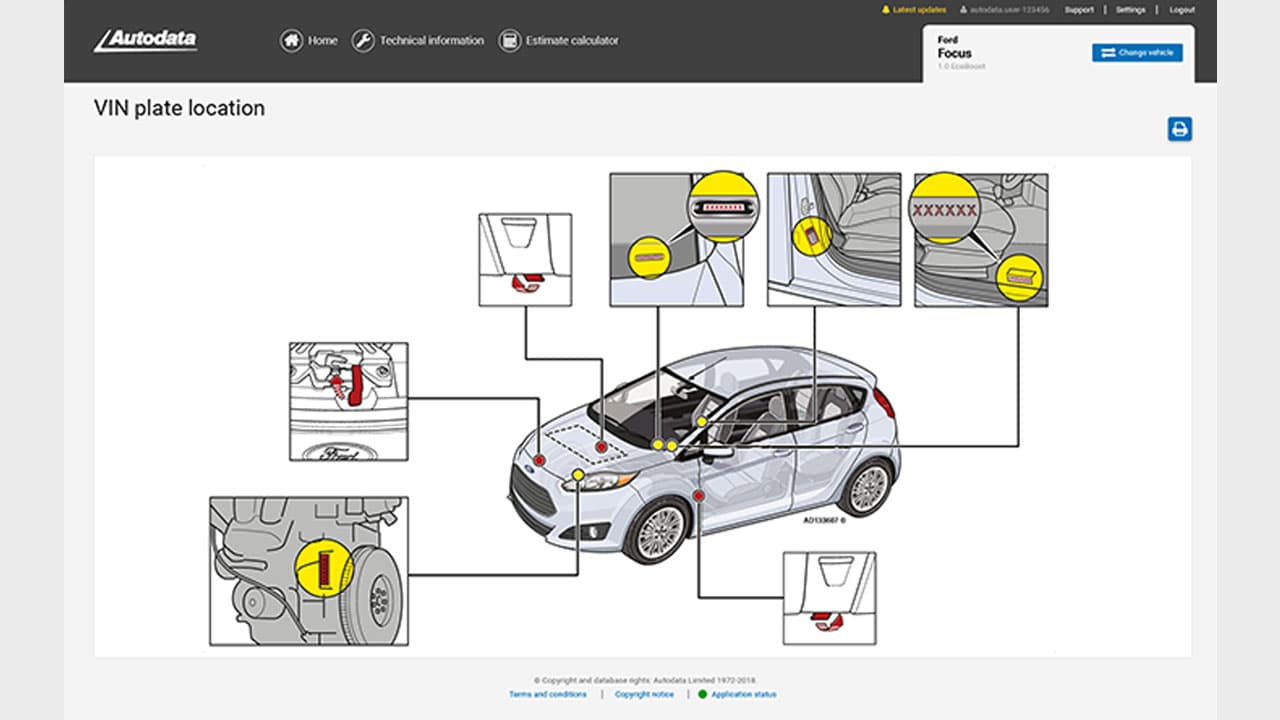Viewport: 1280px width, 720px height.
Task: Click the Support menu item
Action: 1078,9
